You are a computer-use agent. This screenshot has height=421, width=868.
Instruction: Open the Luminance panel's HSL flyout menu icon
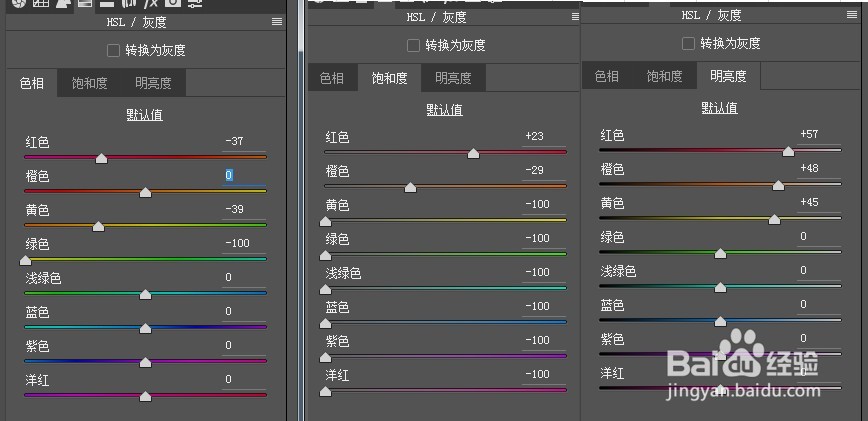852,15
